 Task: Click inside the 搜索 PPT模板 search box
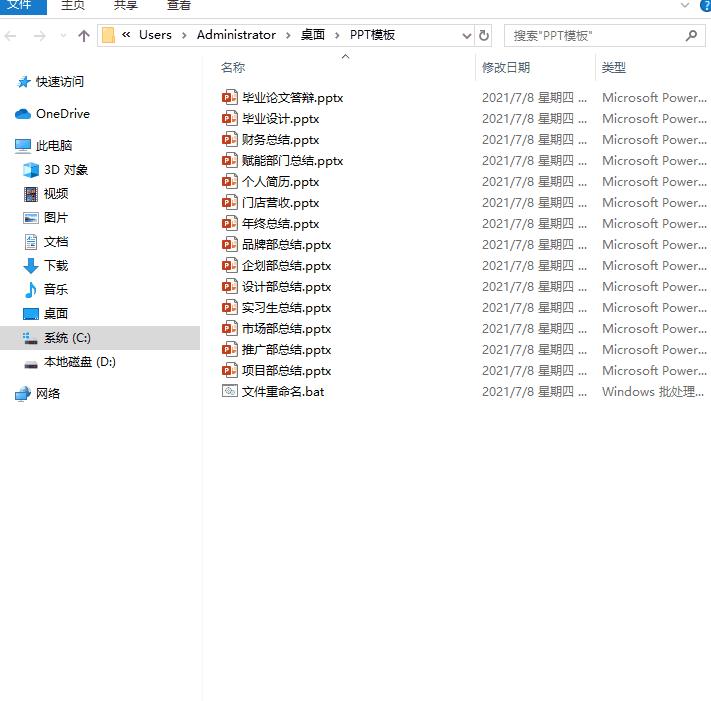pyautogui.click(x=595, y=35)
